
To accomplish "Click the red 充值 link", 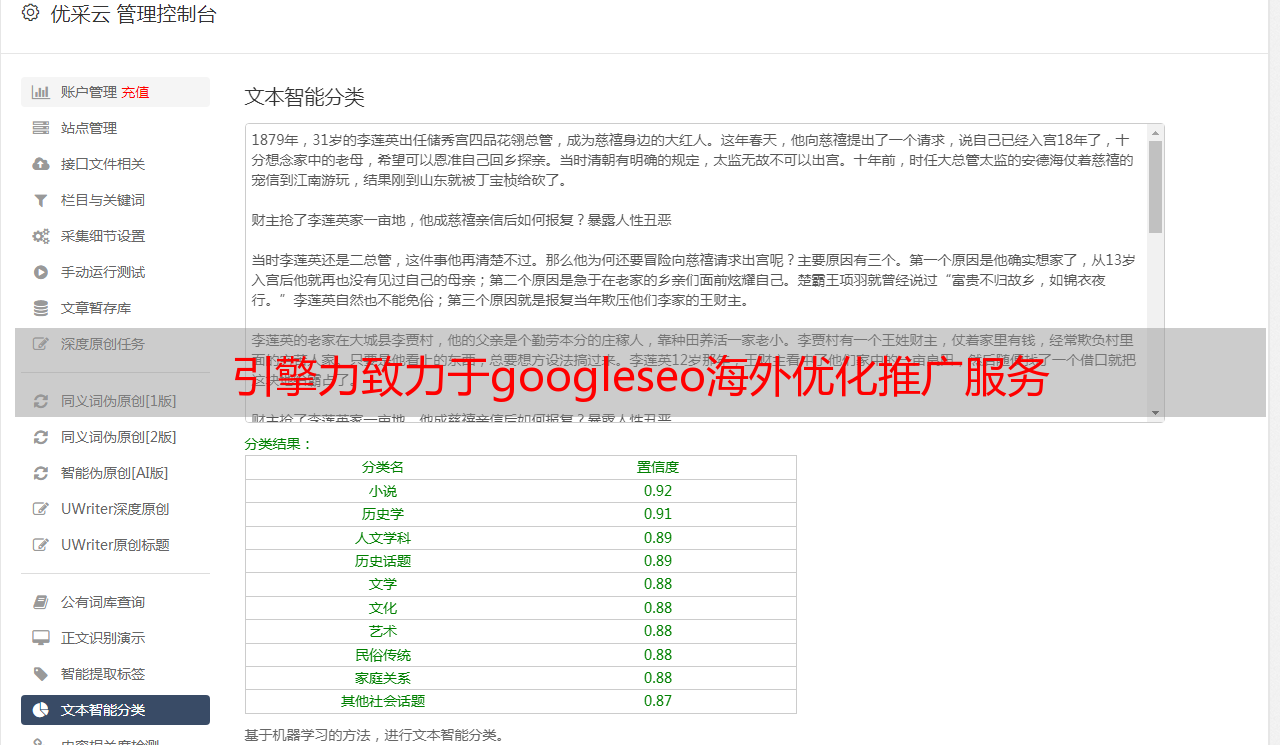I will pos(135,92).
